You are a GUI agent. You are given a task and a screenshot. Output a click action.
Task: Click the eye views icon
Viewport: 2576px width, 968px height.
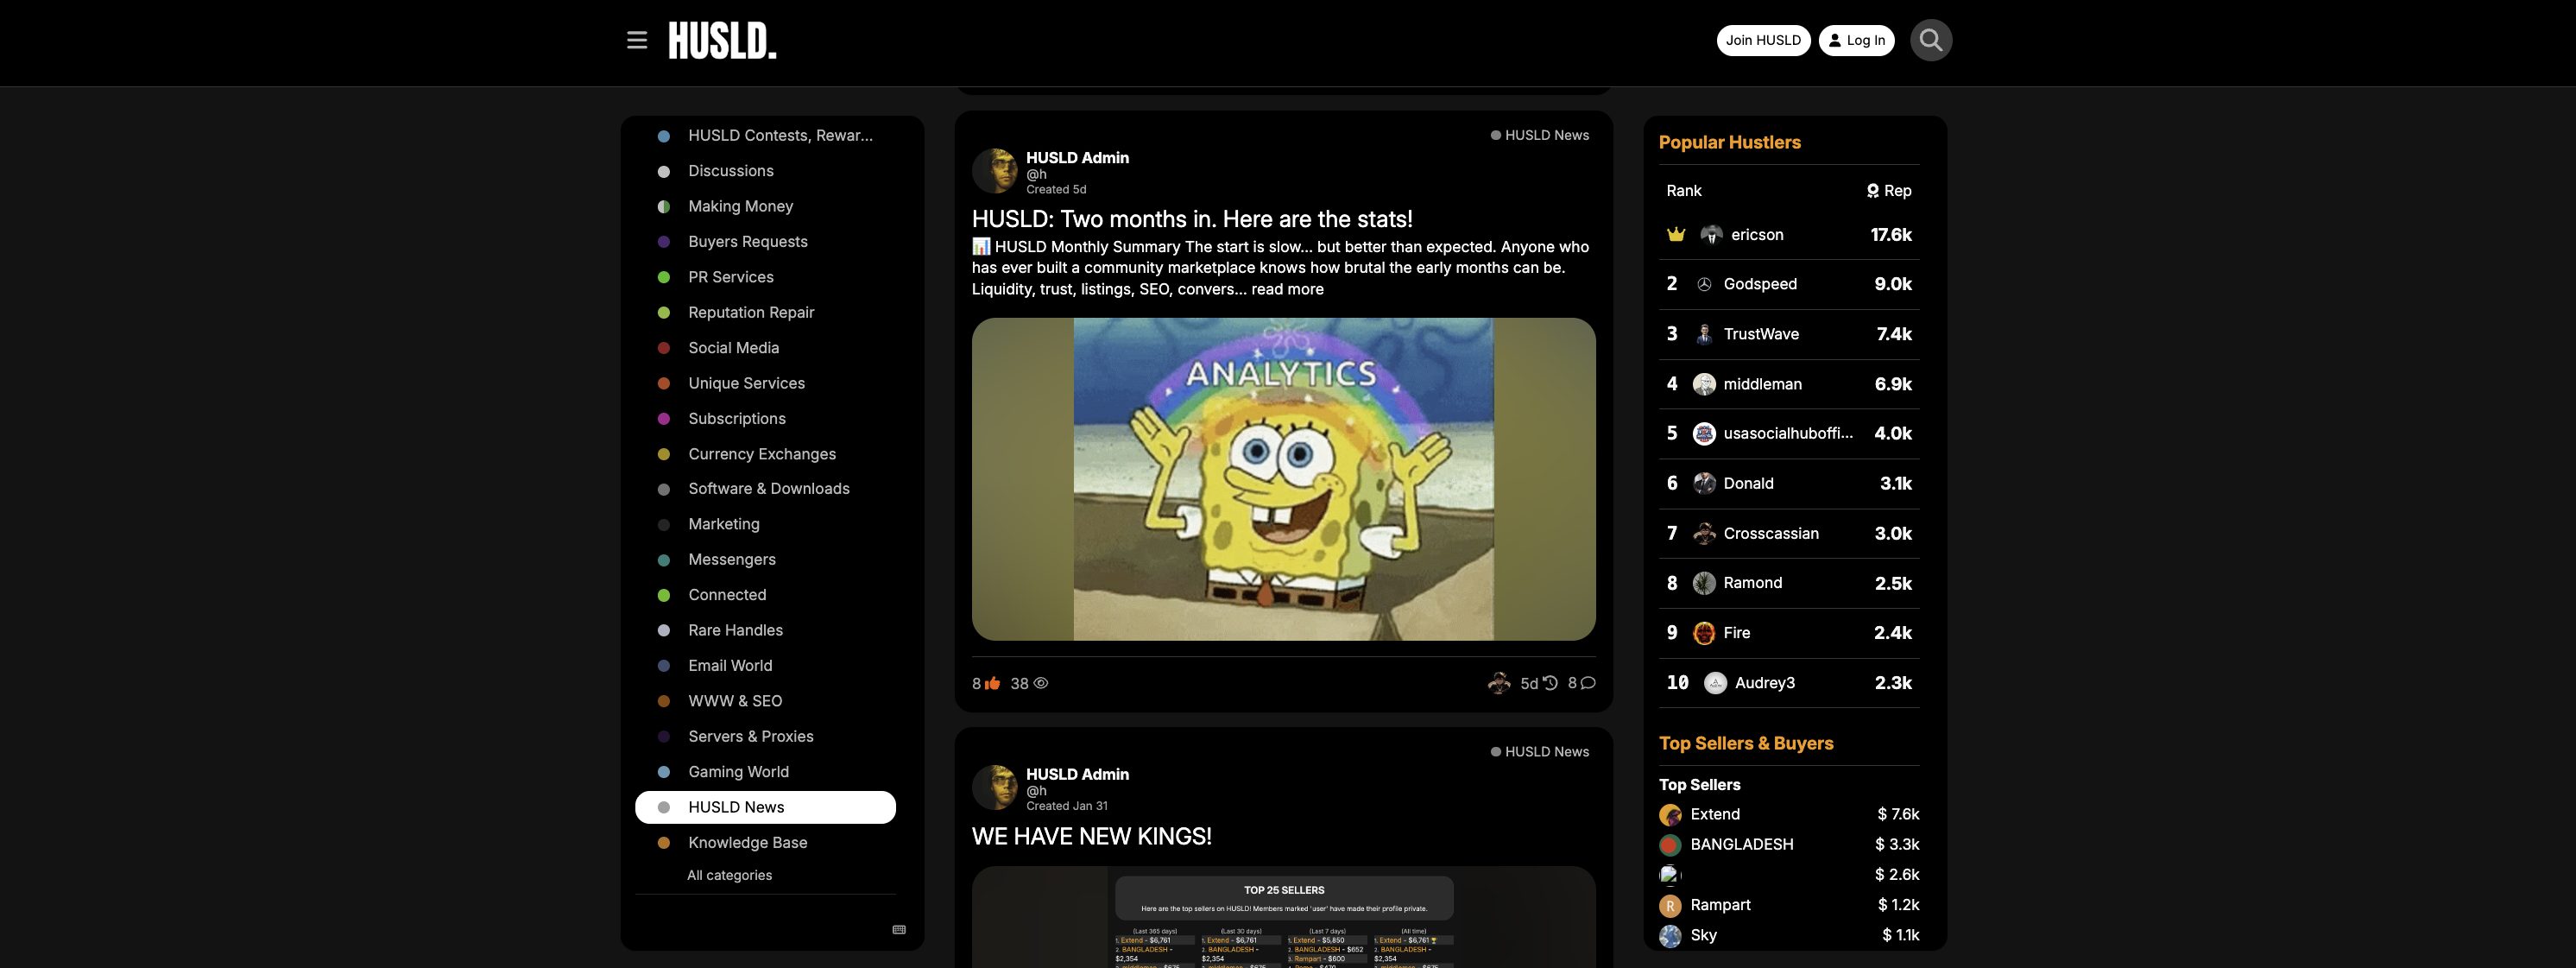tap(1040, 684)
